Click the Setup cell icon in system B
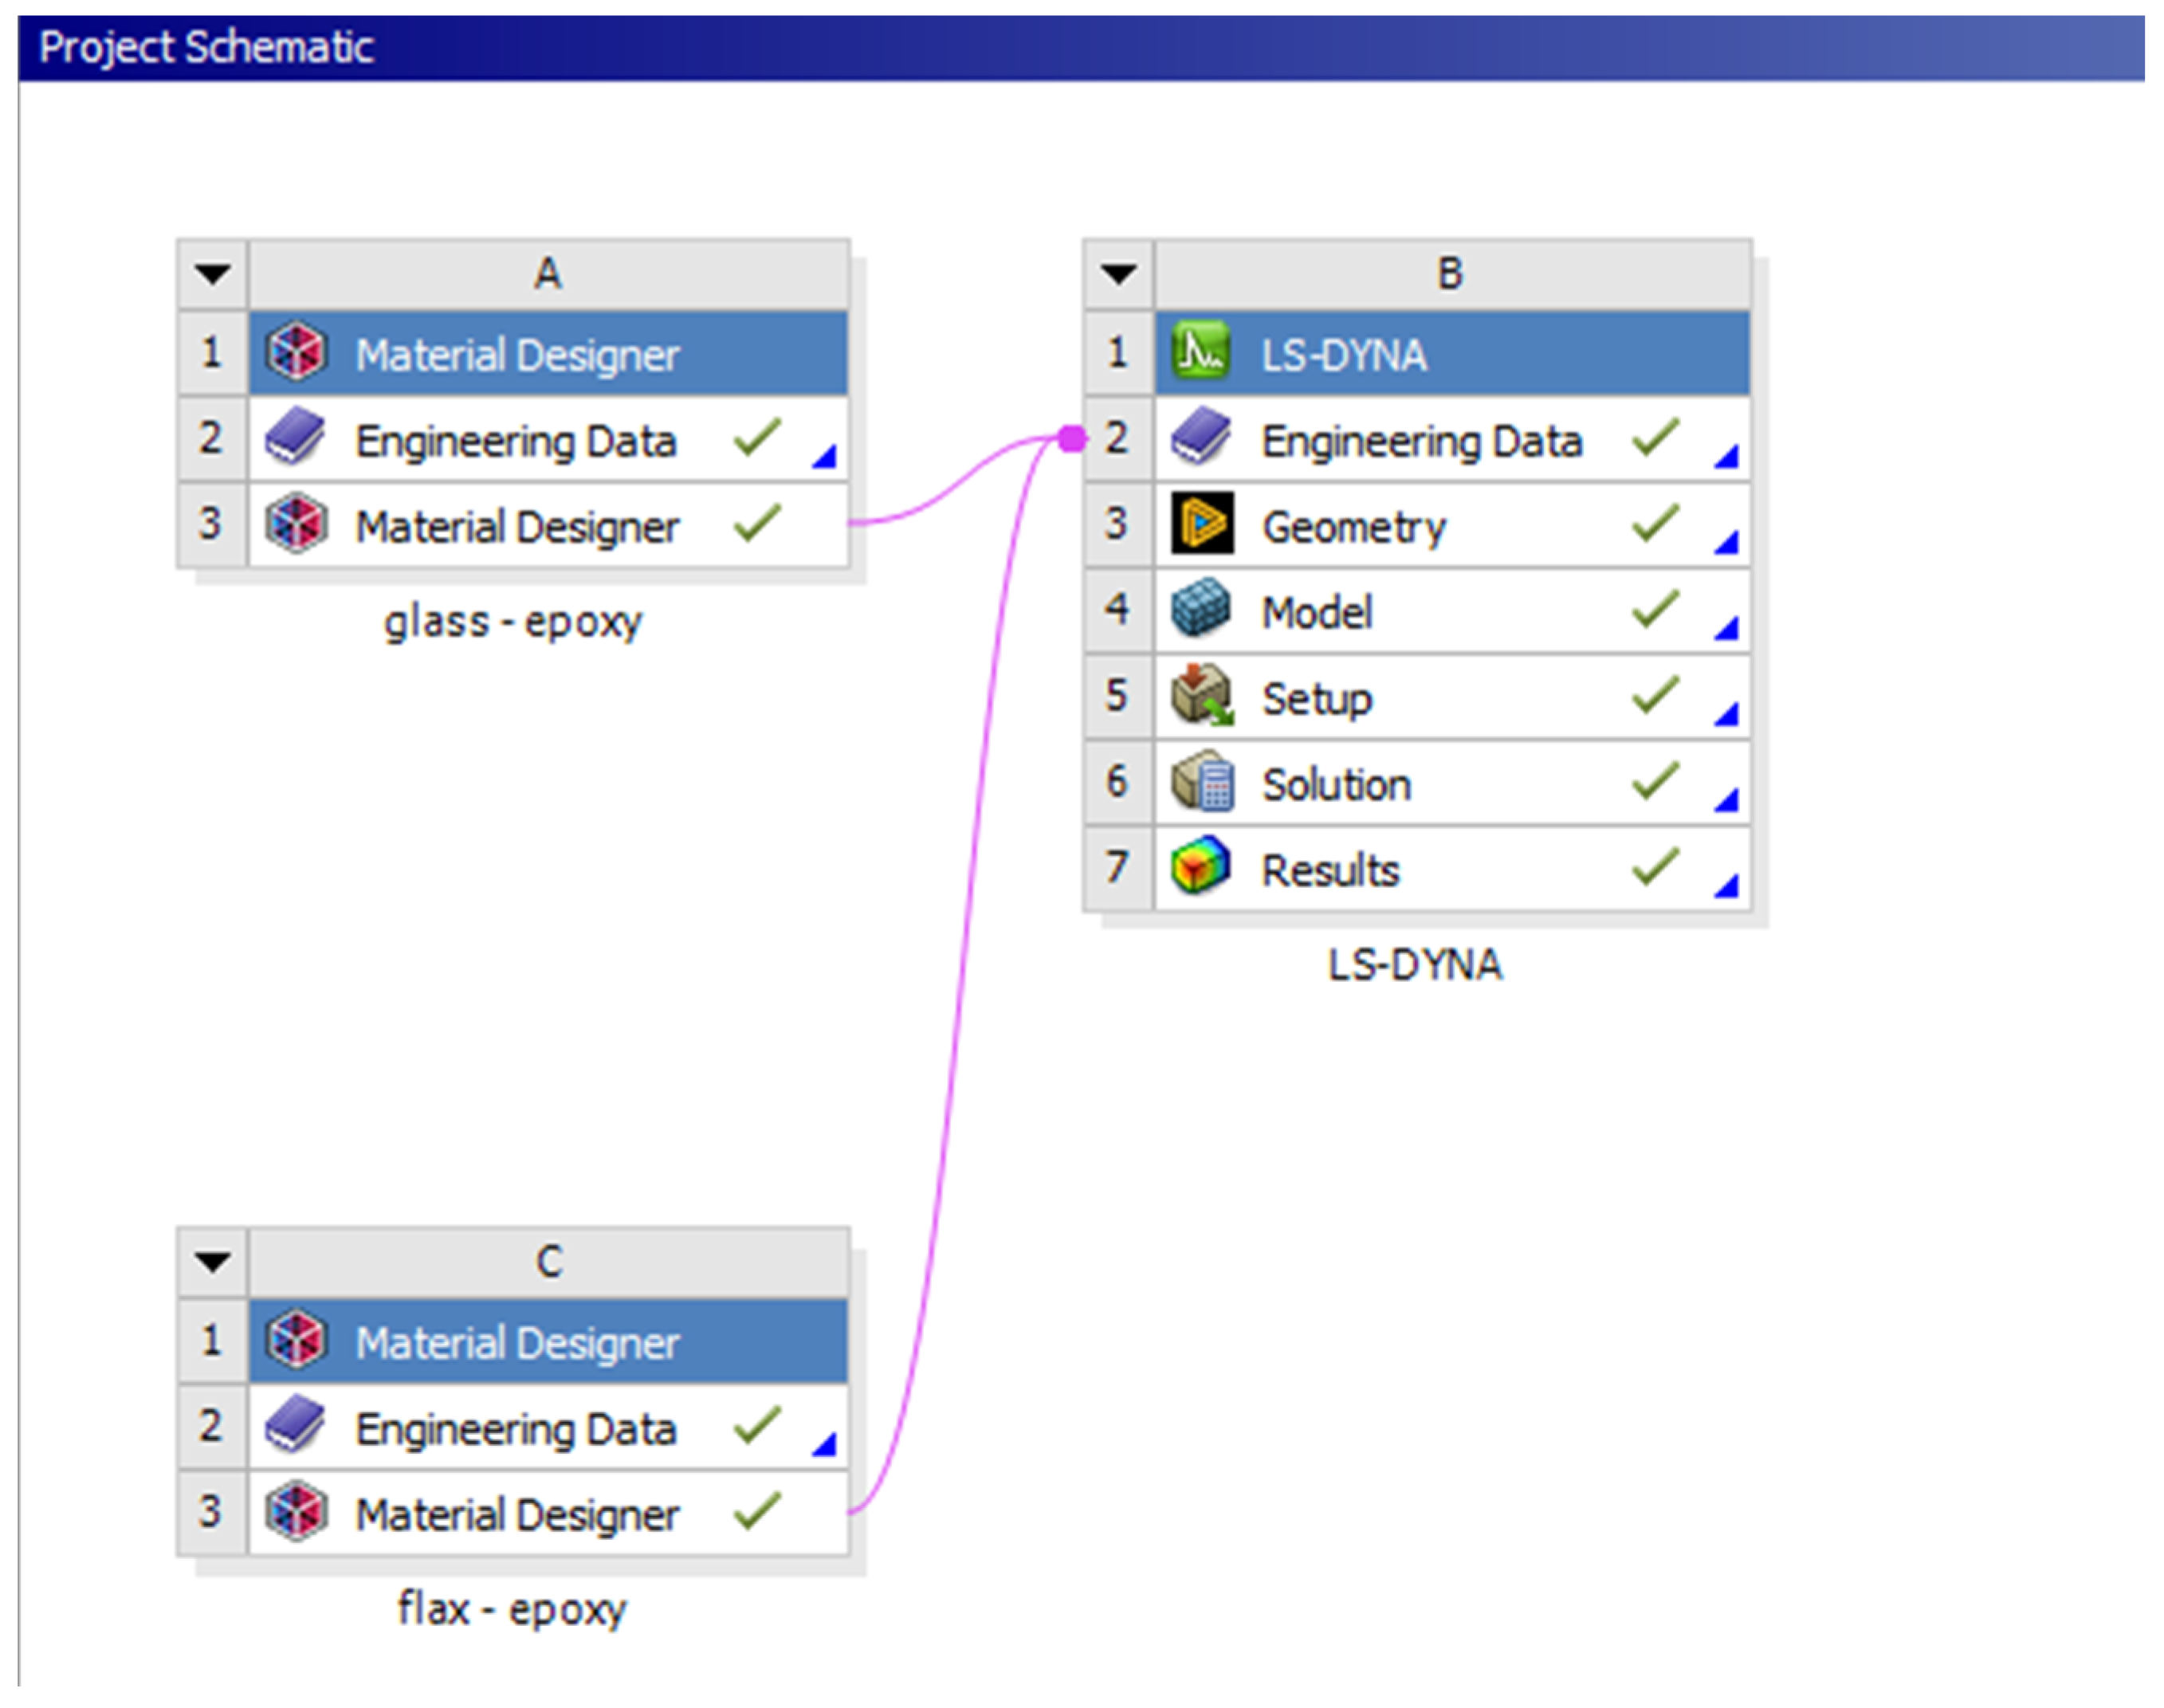The height and width of the screenshot is (1708, 2164). 1201,695
